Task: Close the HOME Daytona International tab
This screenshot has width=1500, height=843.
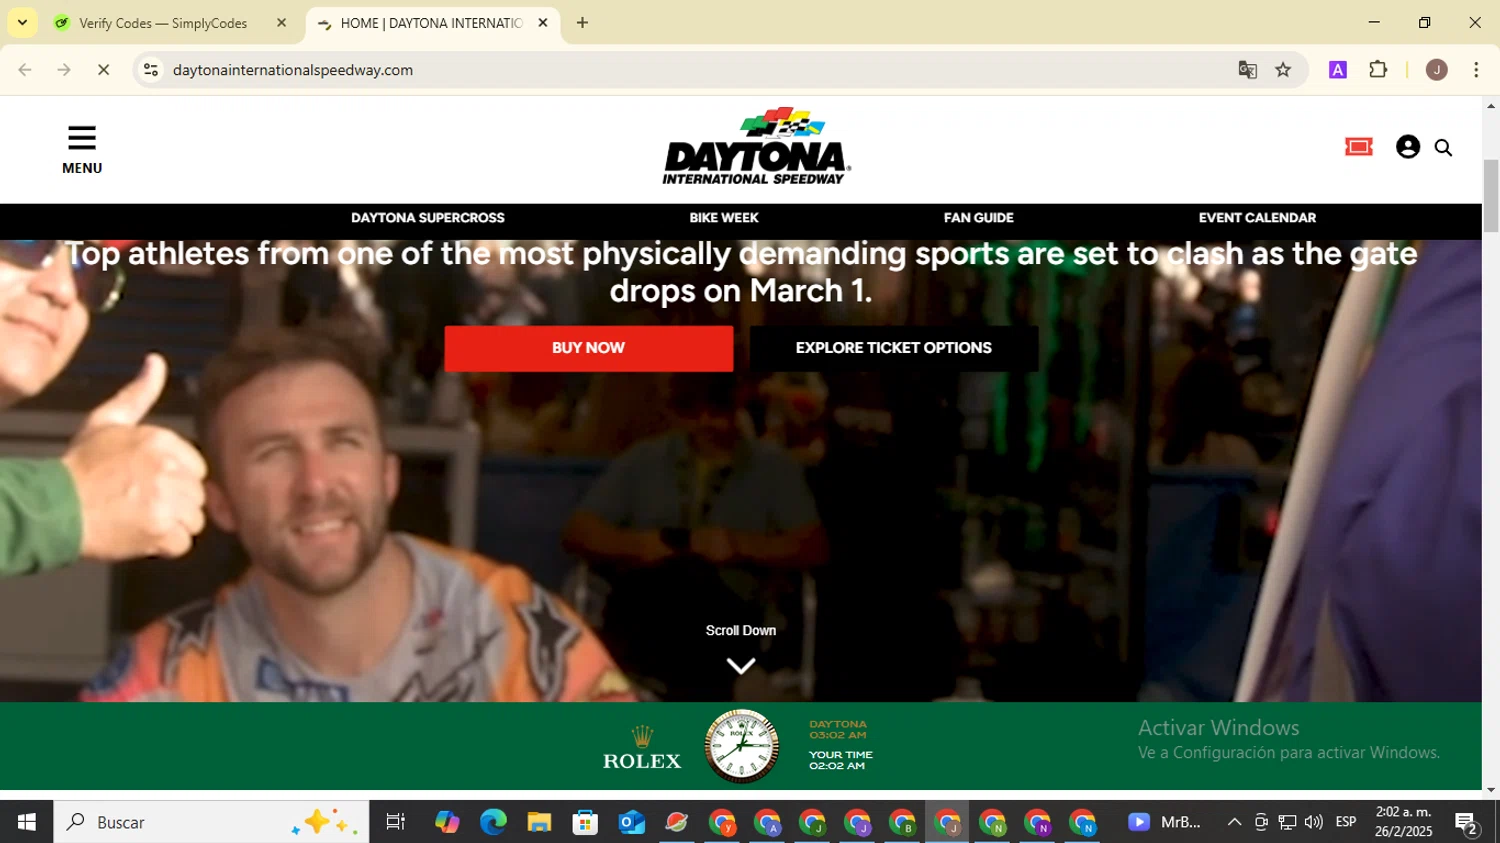Action: click(543, 23)
